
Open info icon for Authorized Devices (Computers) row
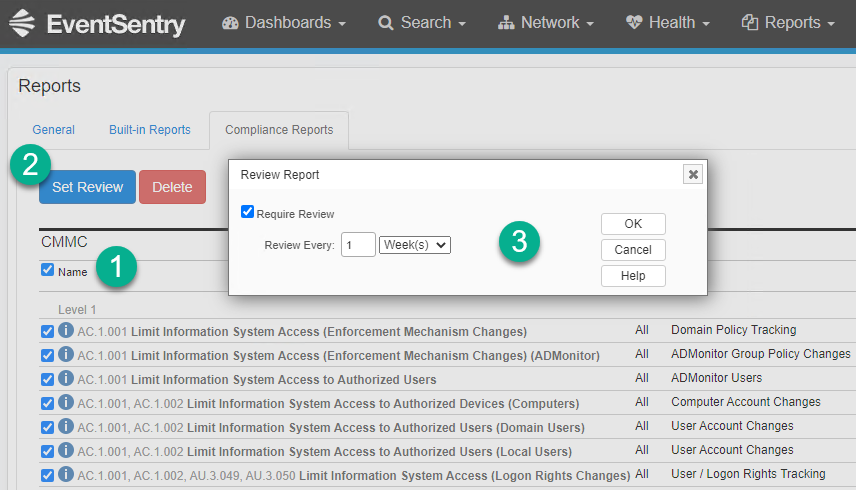coord(66,402)
